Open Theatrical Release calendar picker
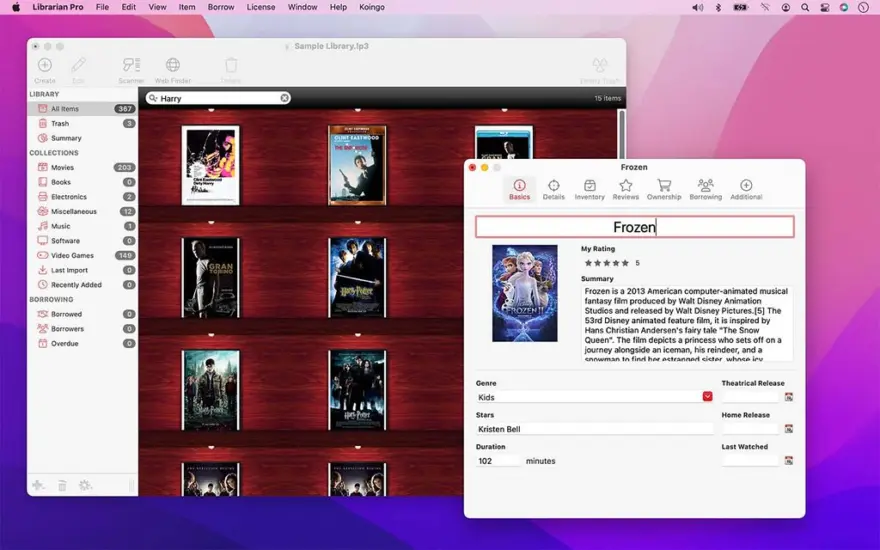Image resolution: width=880 pixels, height=550 pixels. pos(789,397)
